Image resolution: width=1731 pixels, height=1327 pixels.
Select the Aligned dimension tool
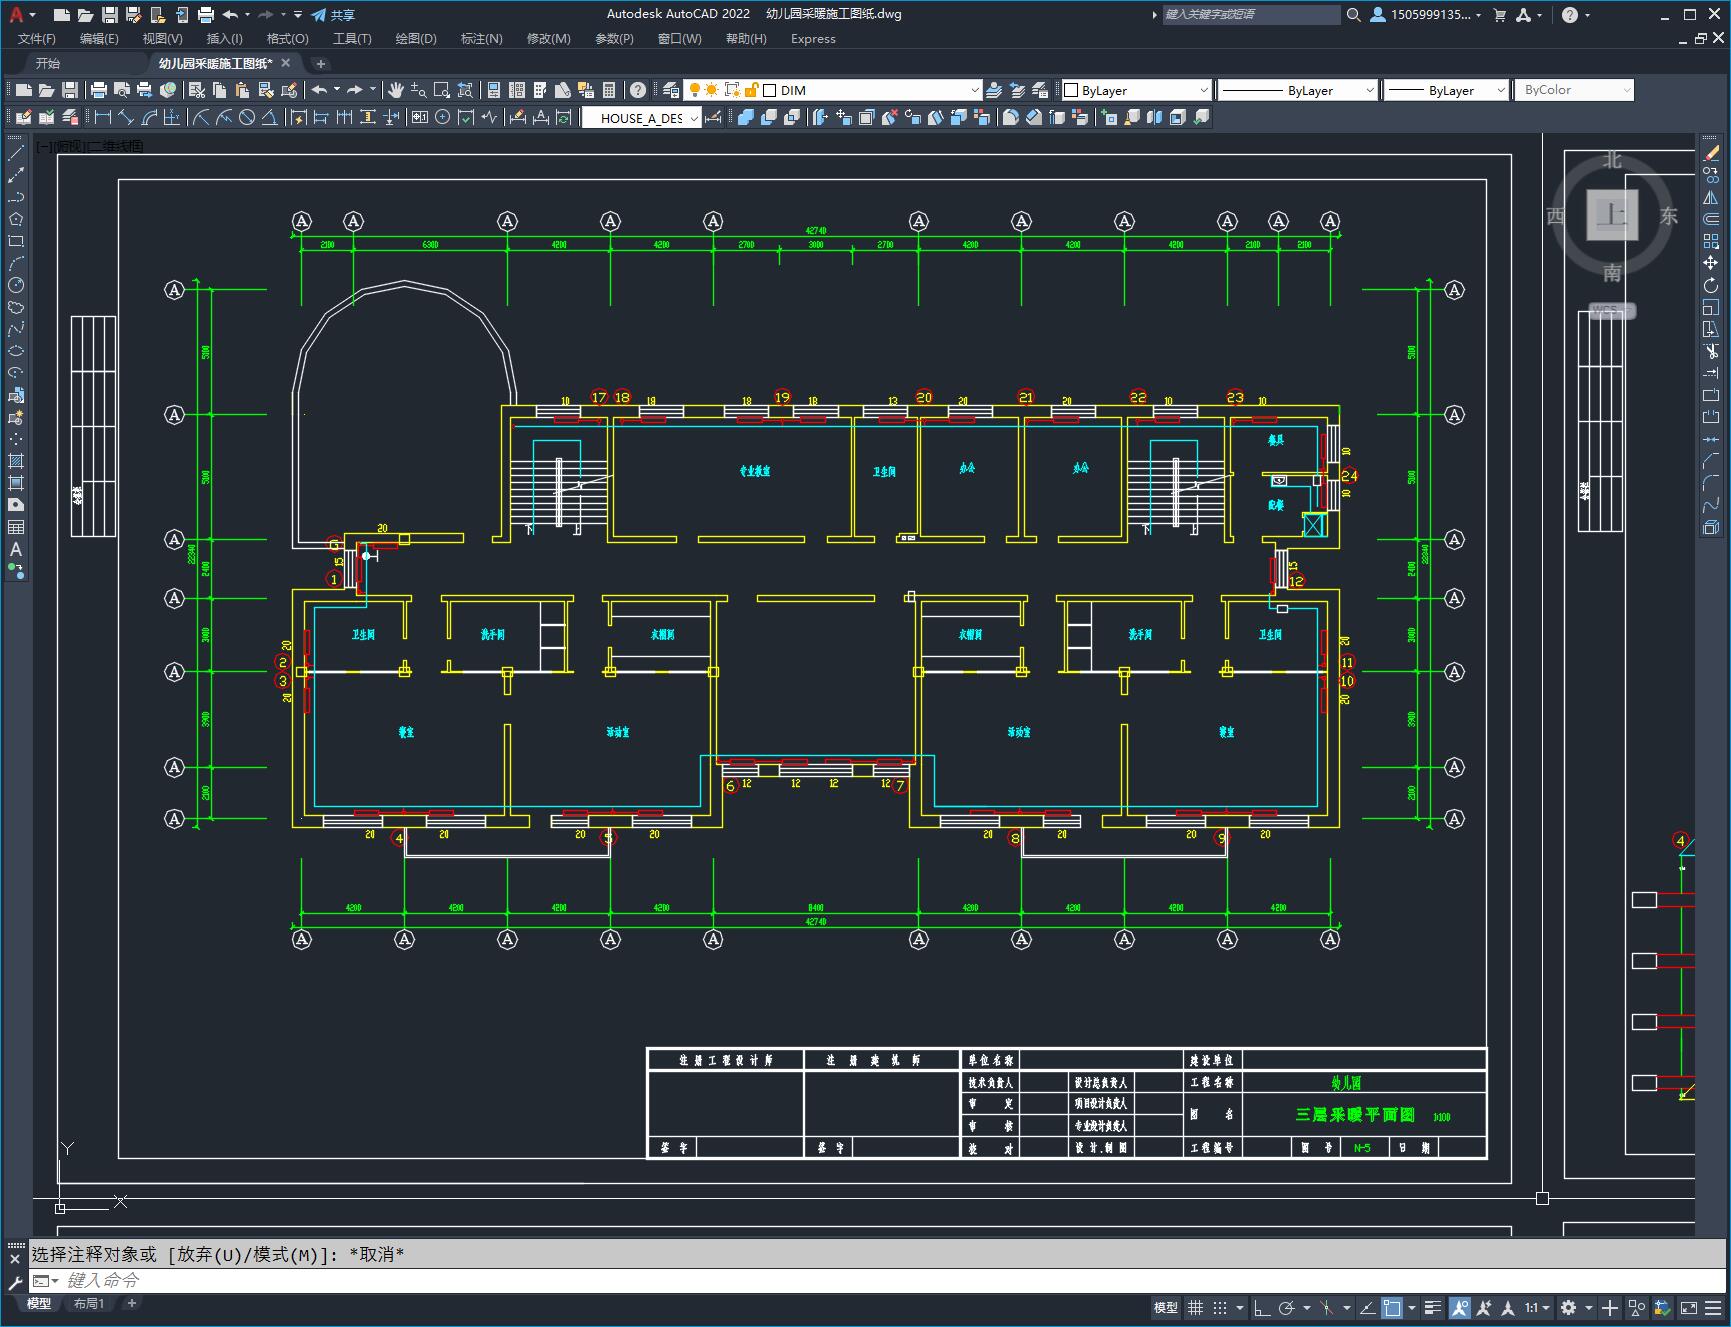[x=126, y=117]
